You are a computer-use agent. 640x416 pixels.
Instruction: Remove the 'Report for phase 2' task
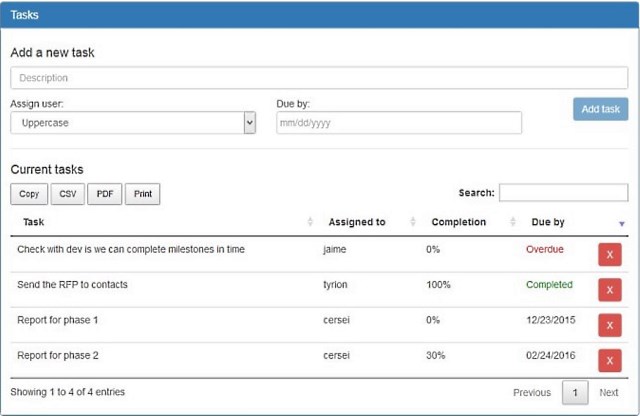[x=610, y=360]
